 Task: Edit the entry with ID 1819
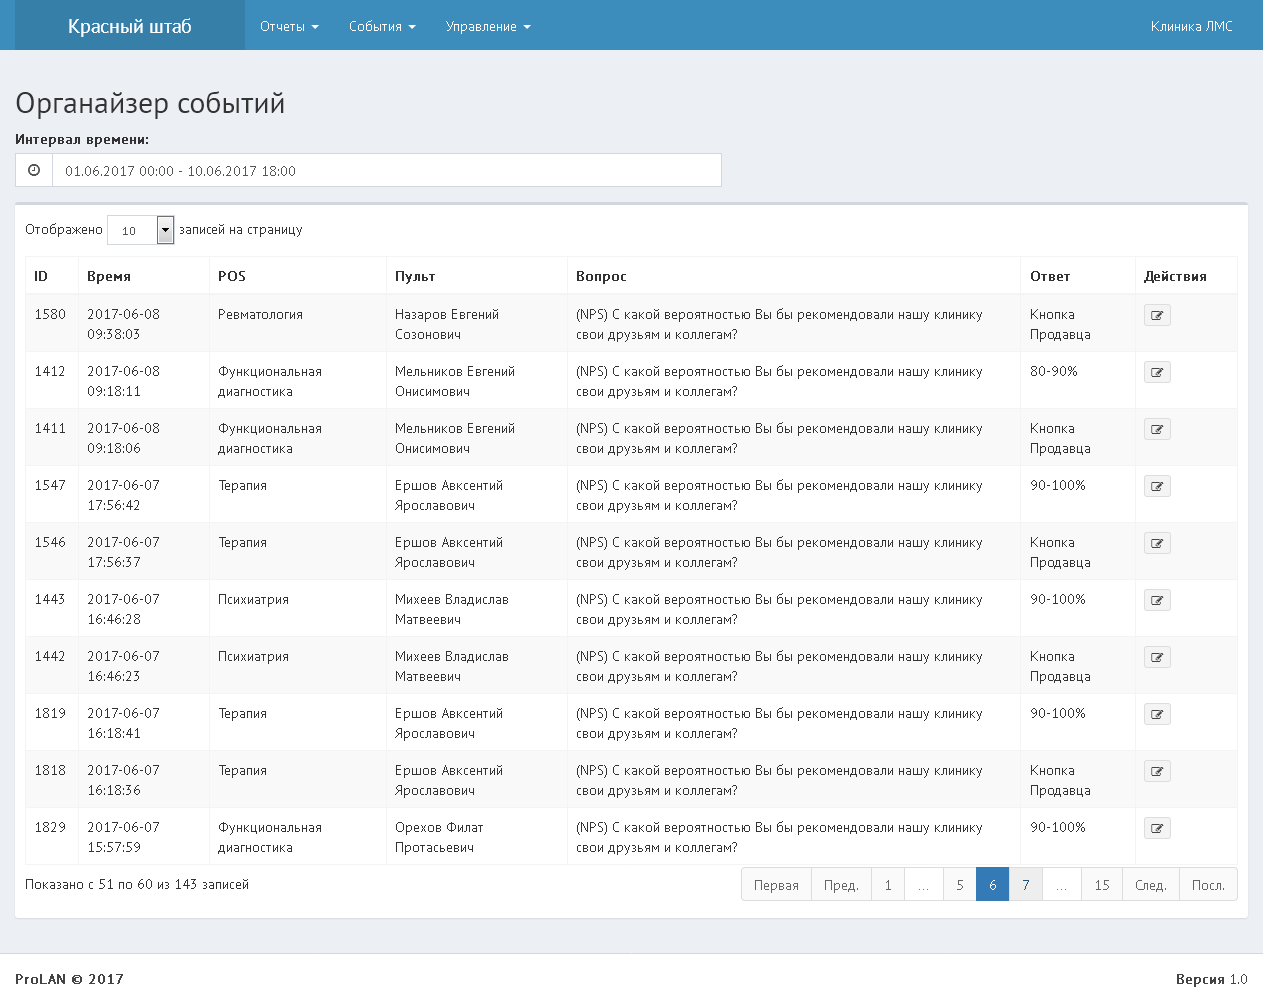click(x=1157, y=714)
